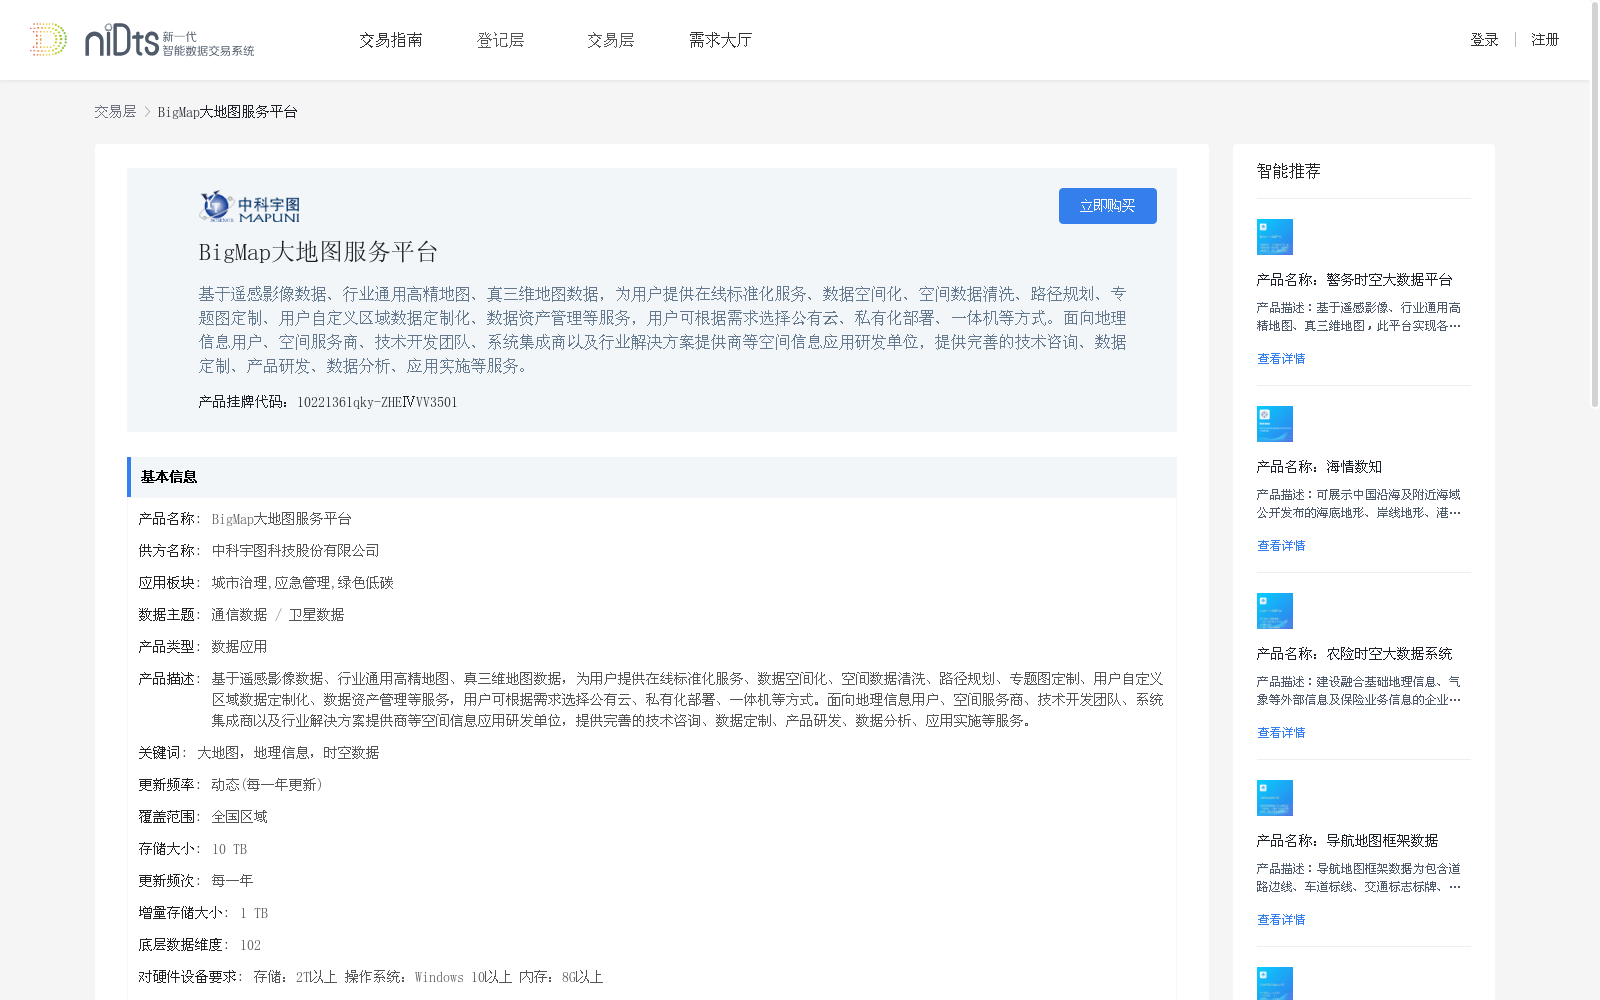Click 城市治理,应急管理,绿色低碳 value
The image size is (1600, 1000).
(302, 583)
